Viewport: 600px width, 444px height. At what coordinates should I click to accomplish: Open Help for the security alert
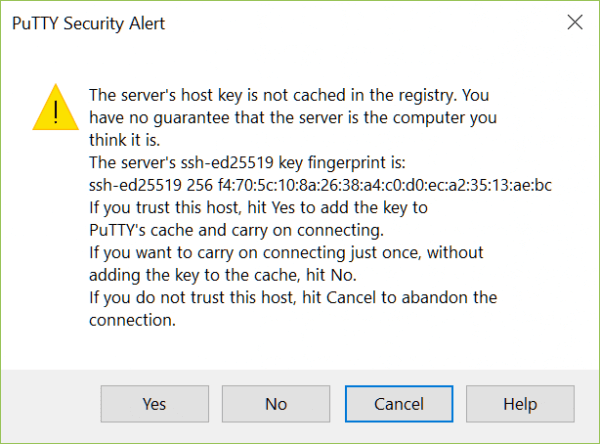click(x=520, y=404)
